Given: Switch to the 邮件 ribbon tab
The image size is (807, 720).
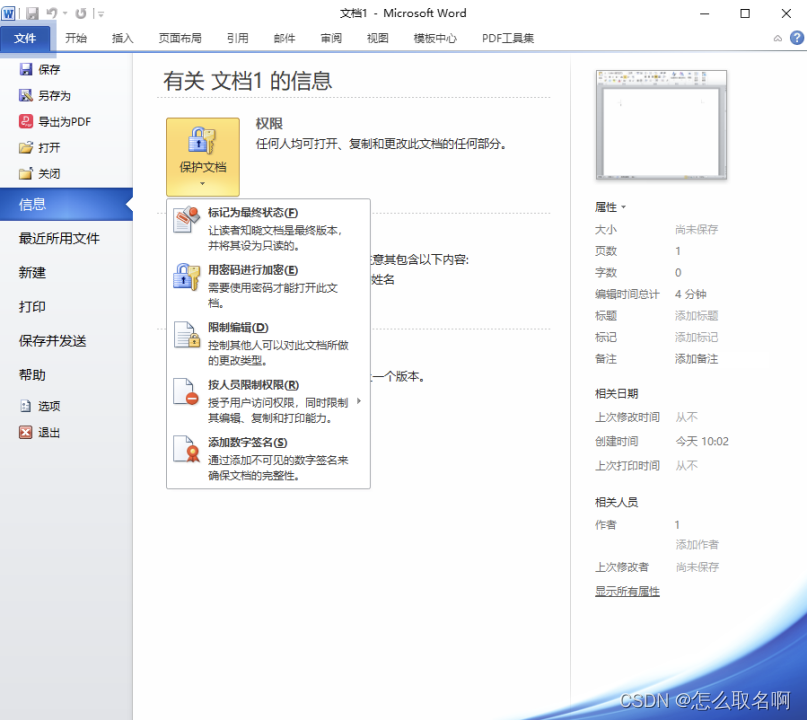Looking at the screenshot, I should coord(284,38).
